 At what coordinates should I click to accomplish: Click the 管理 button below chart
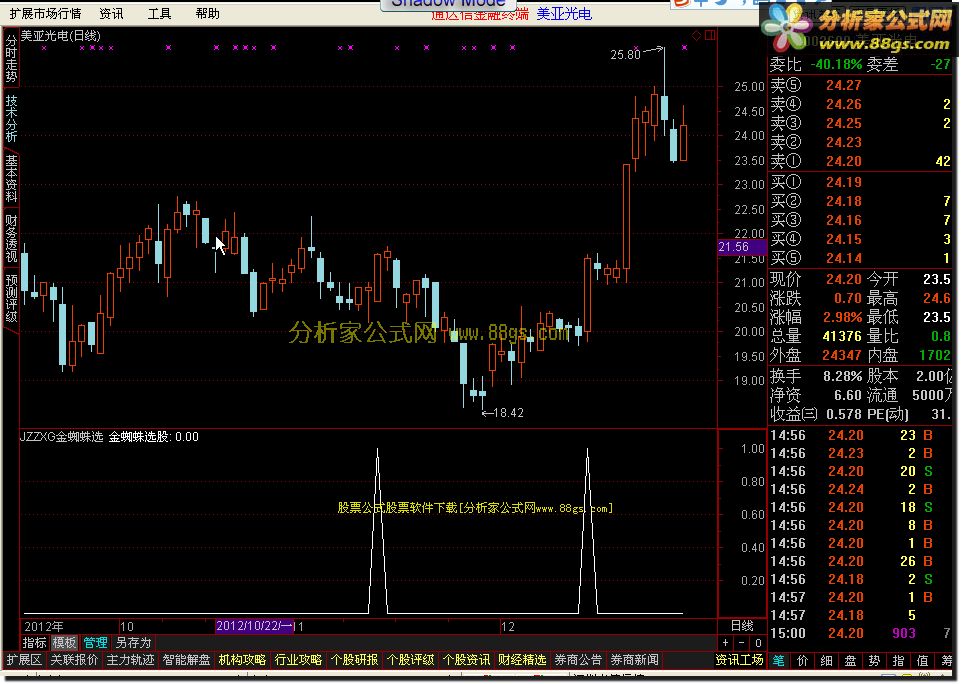pyautogui.click(x=95, y=643)
